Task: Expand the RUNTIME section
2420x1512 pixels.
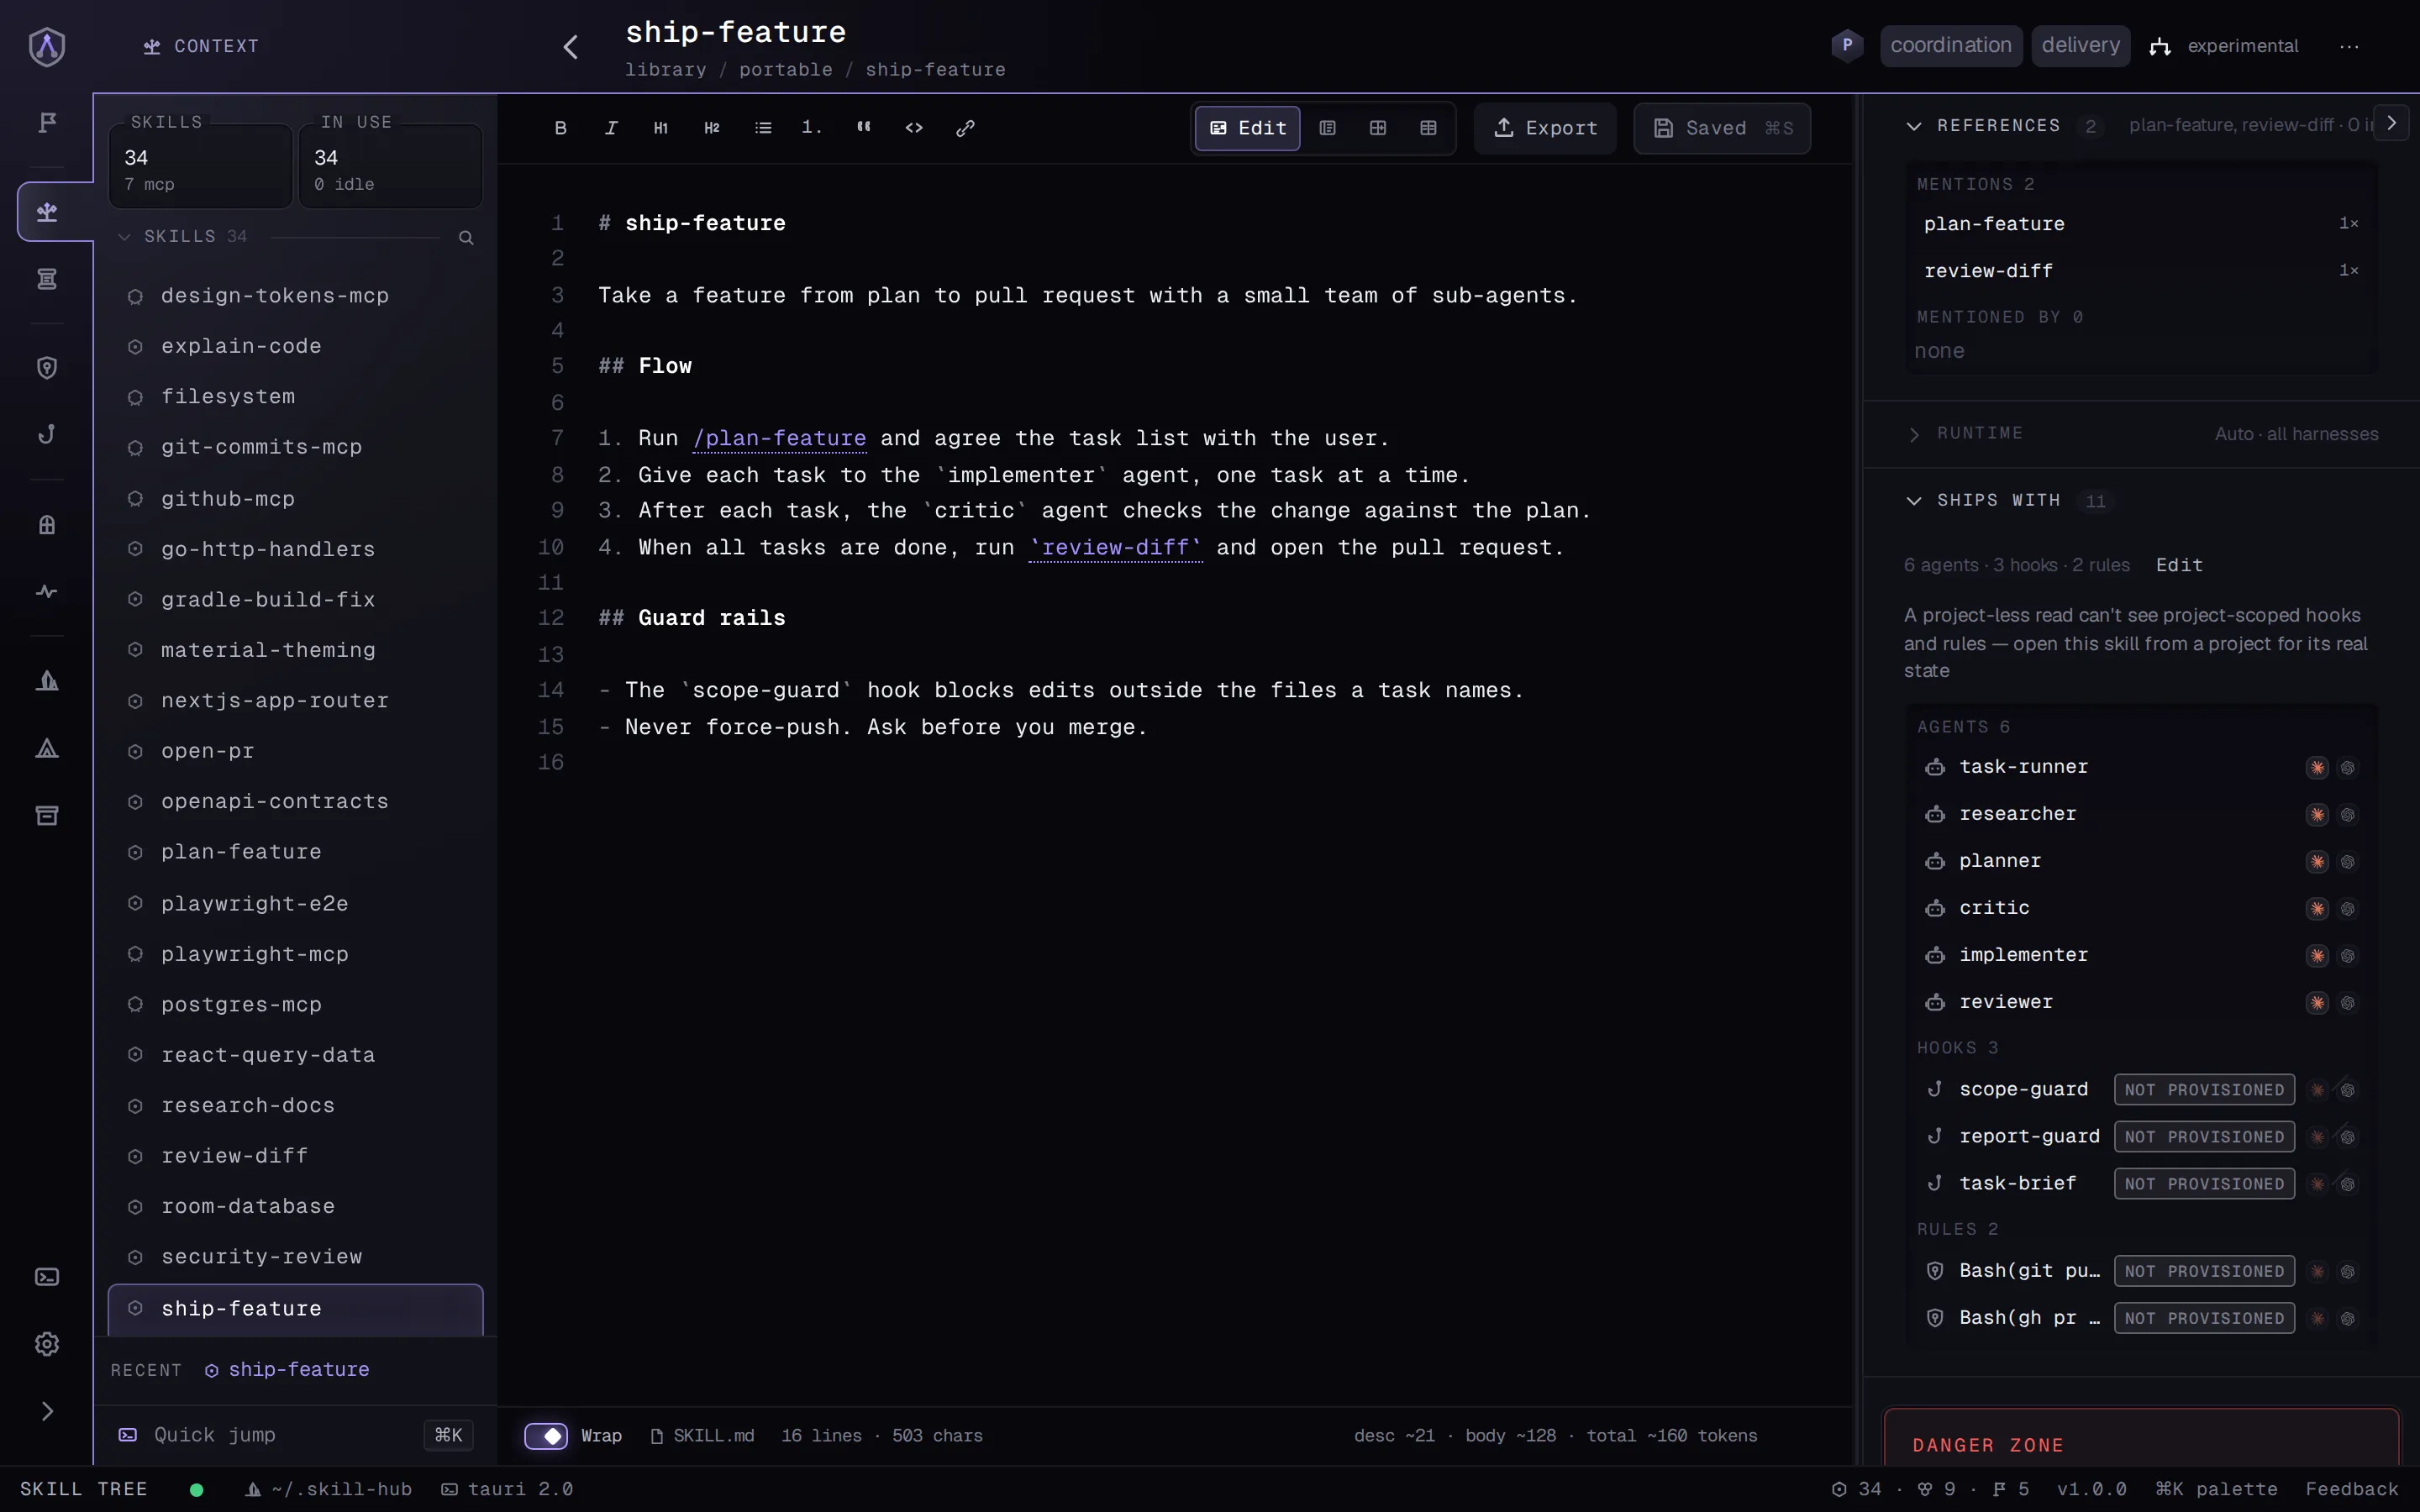Action: pyautogui.click(x=1914, y=434)
